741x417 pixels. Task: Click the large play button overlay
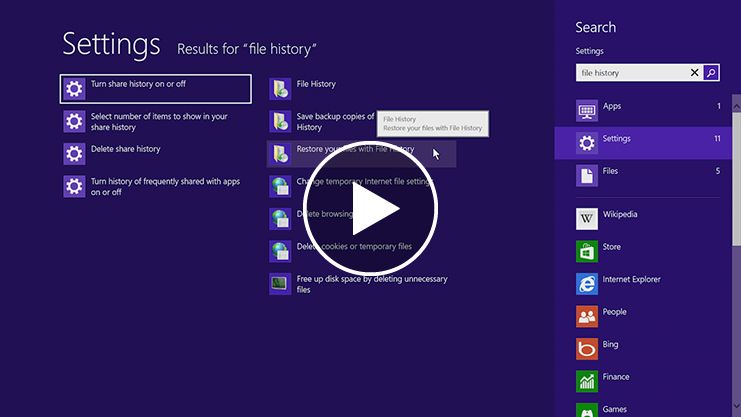tap(370, 209)
